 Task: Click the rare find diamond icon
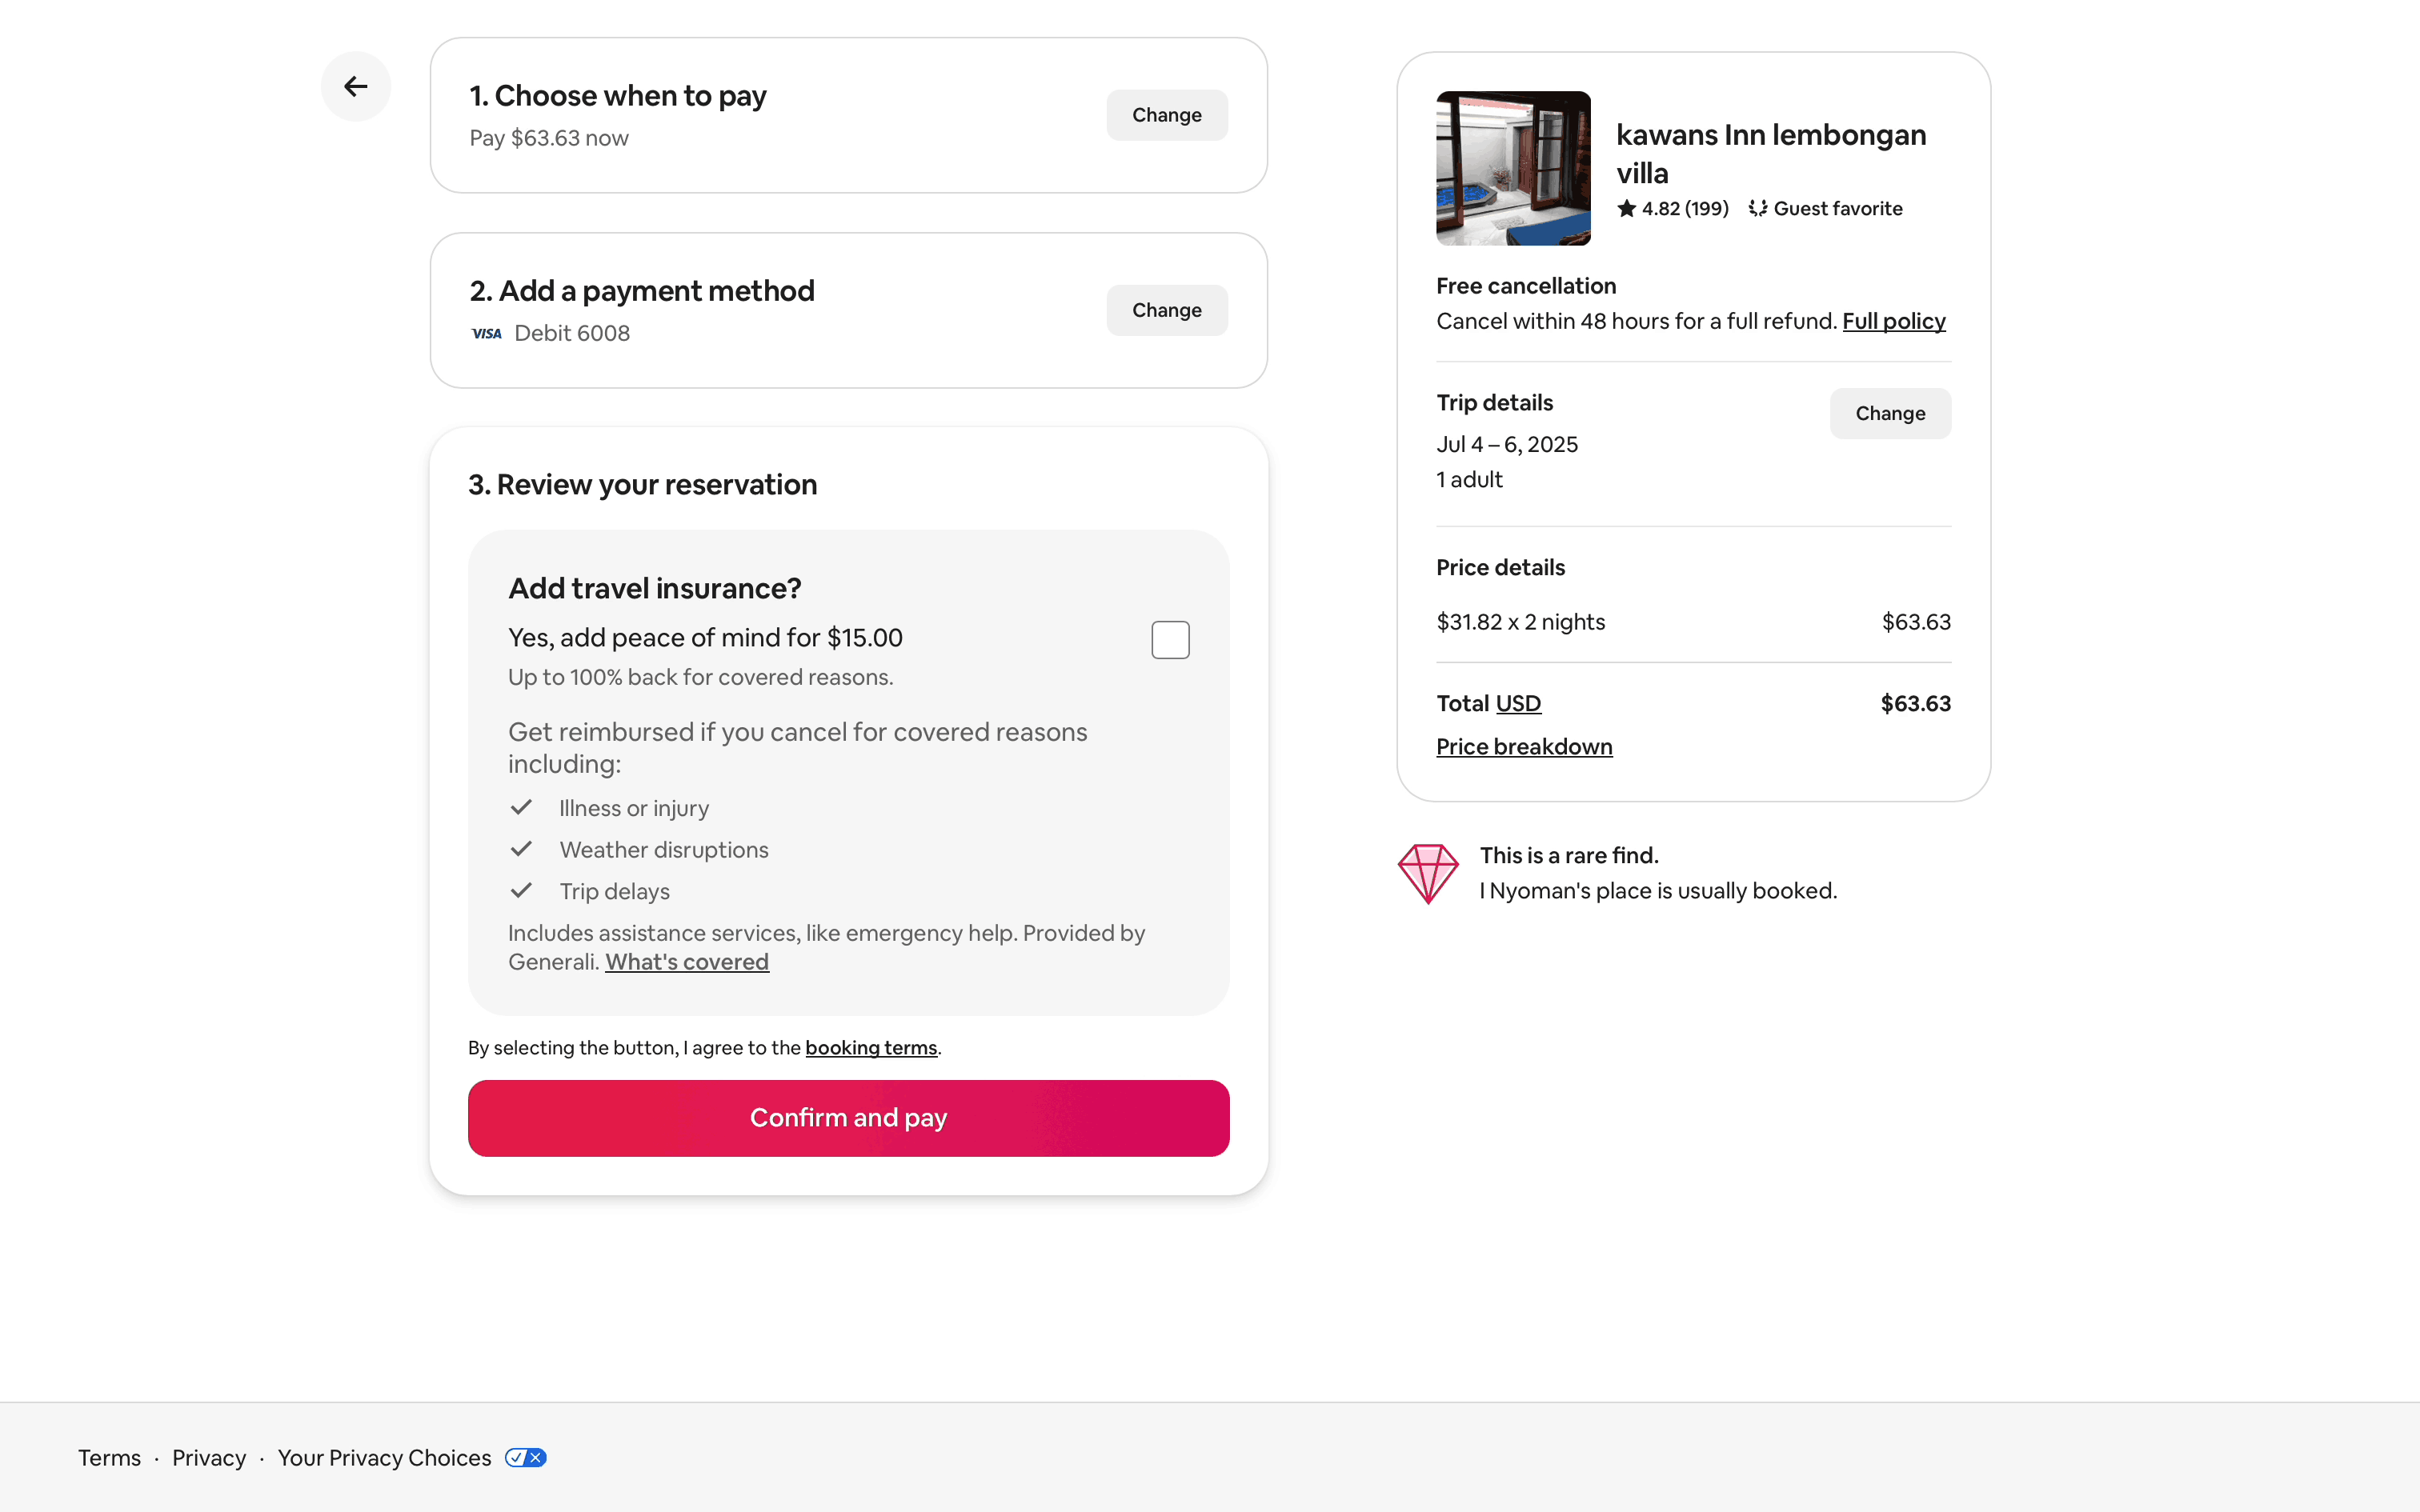(x=1427, y=873)
